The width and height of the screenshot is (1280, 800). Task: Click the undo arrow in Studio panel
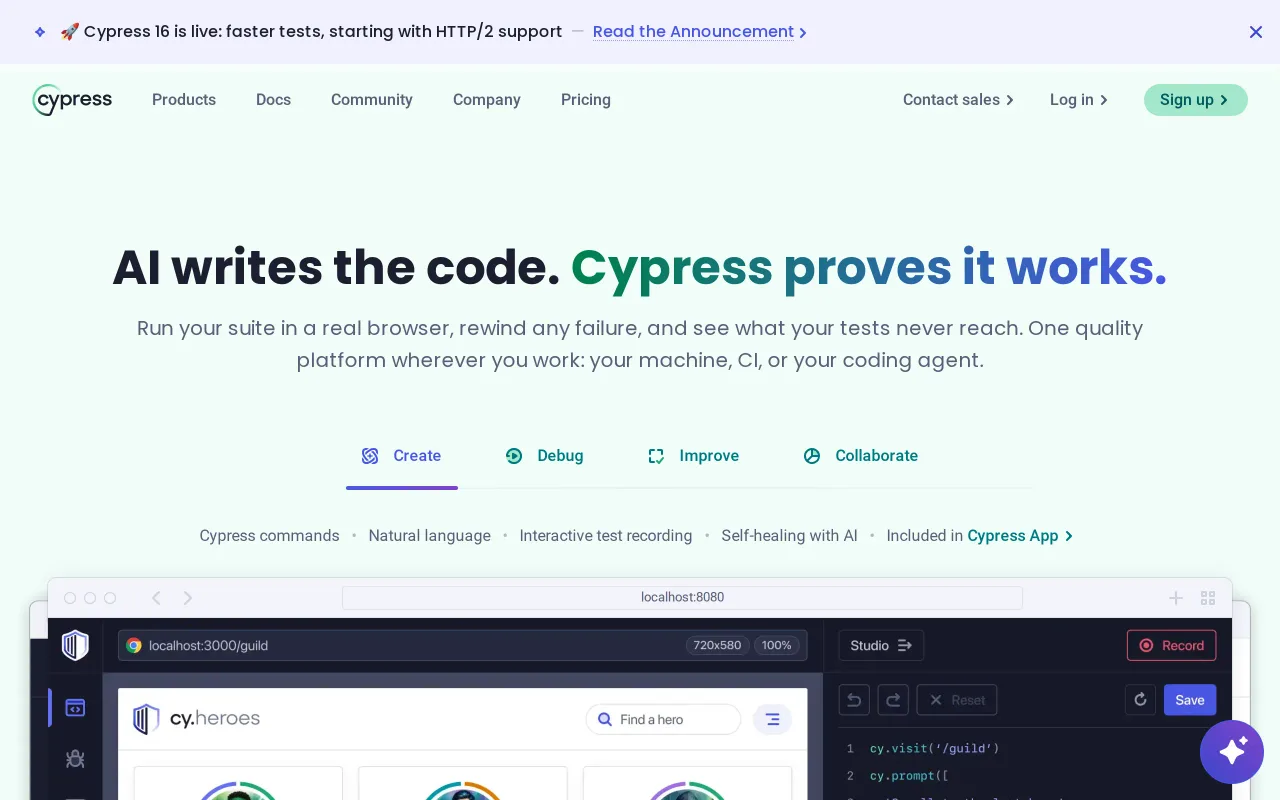pos(854,700)
